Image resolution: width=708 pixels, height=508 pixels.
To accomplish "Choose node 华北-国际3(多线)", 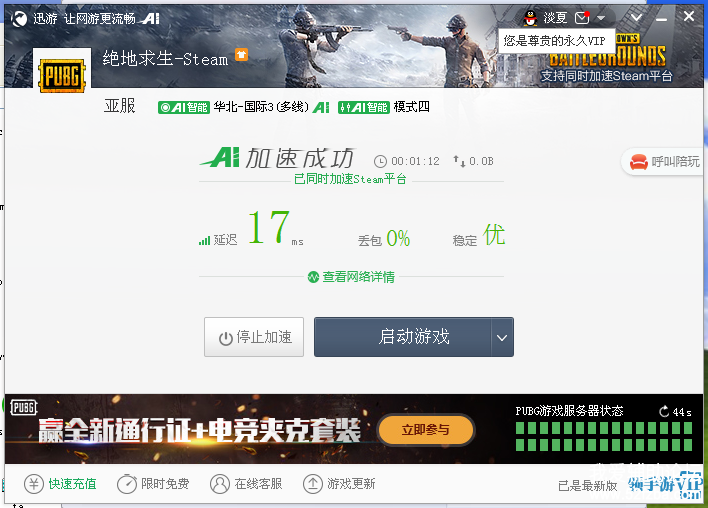I will (261, 107).
